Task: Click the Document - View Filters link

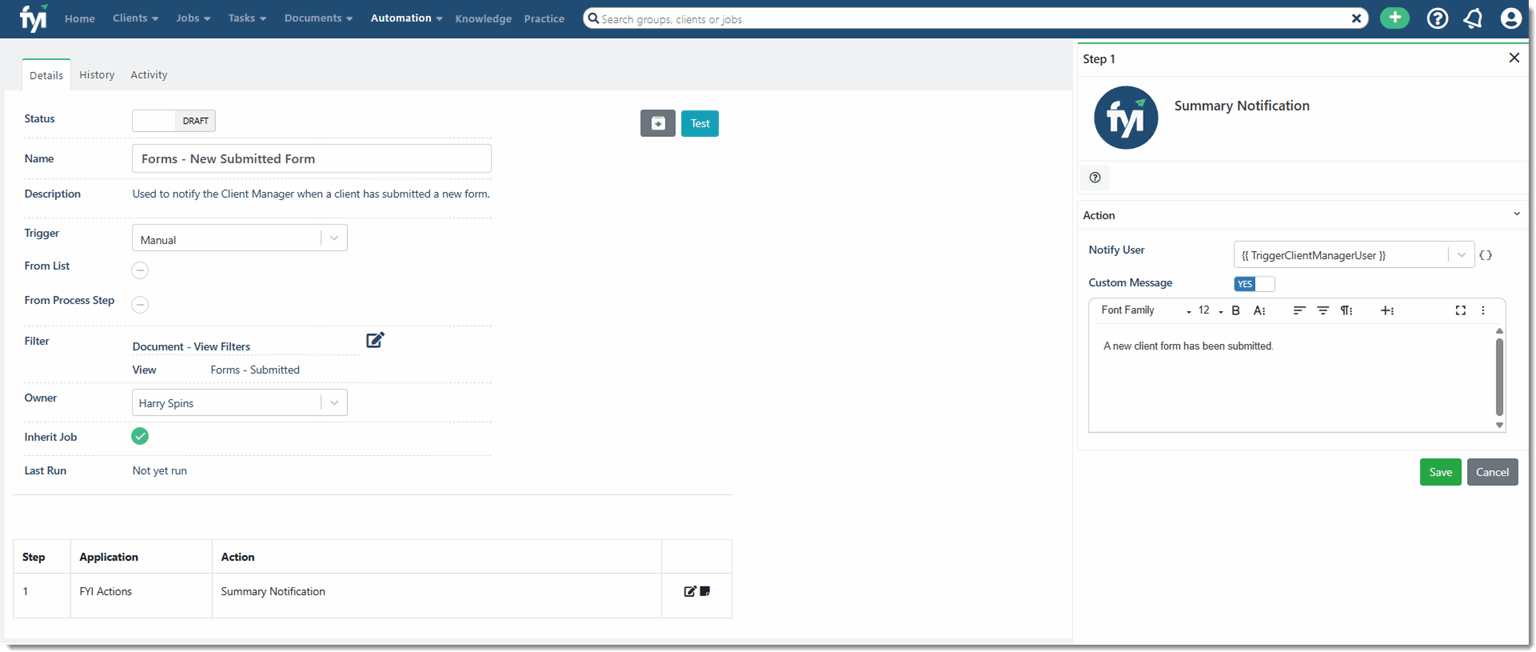Action: coord(191,346)
